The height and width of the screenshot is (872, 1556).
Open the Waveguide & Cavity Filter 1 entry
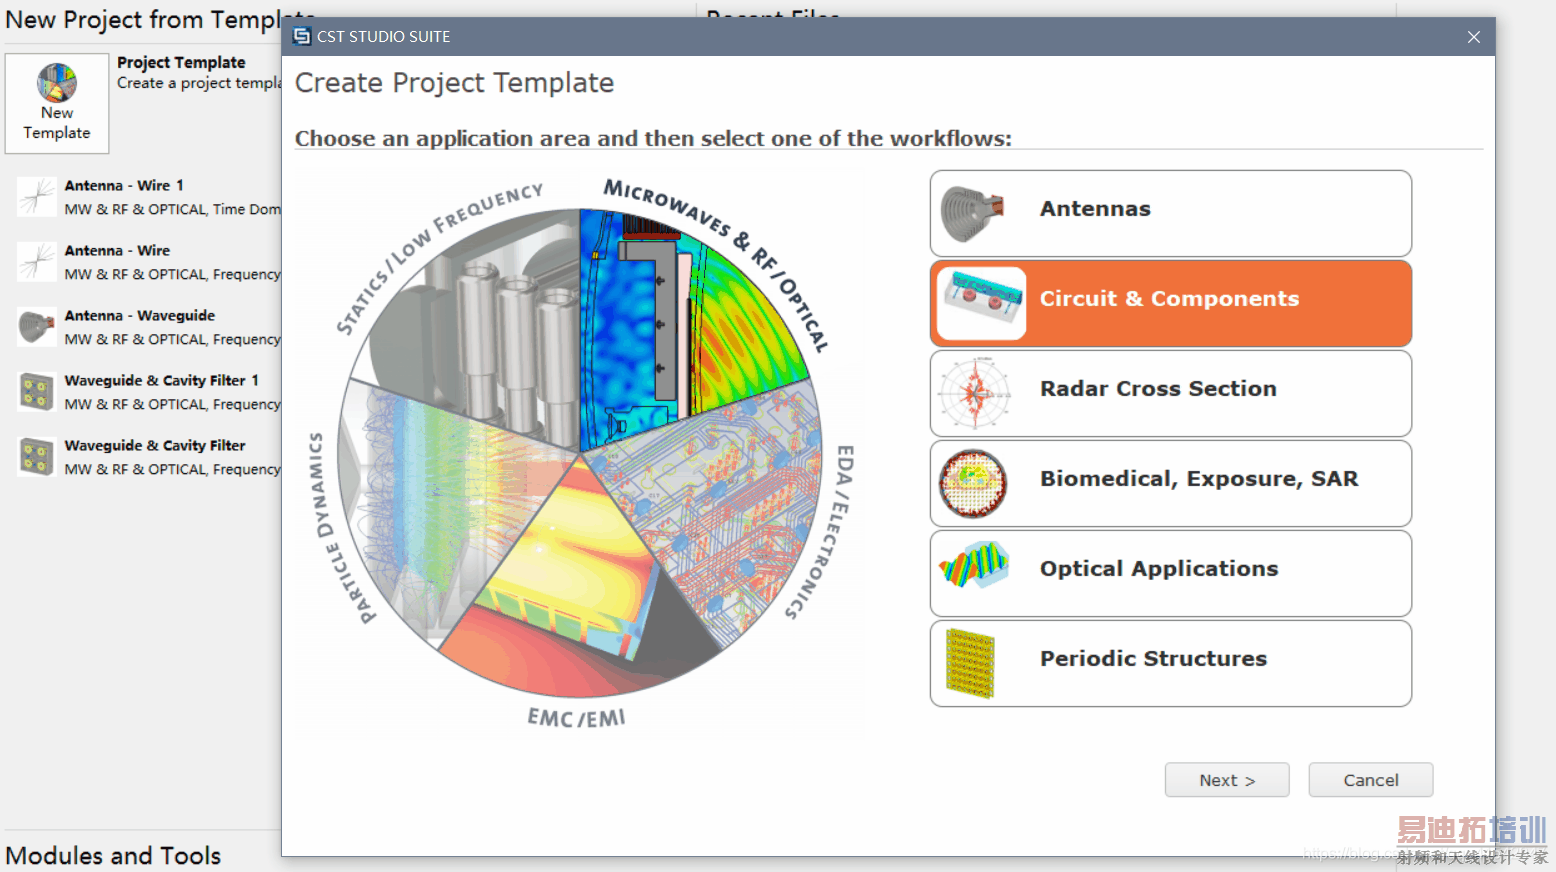149,392
